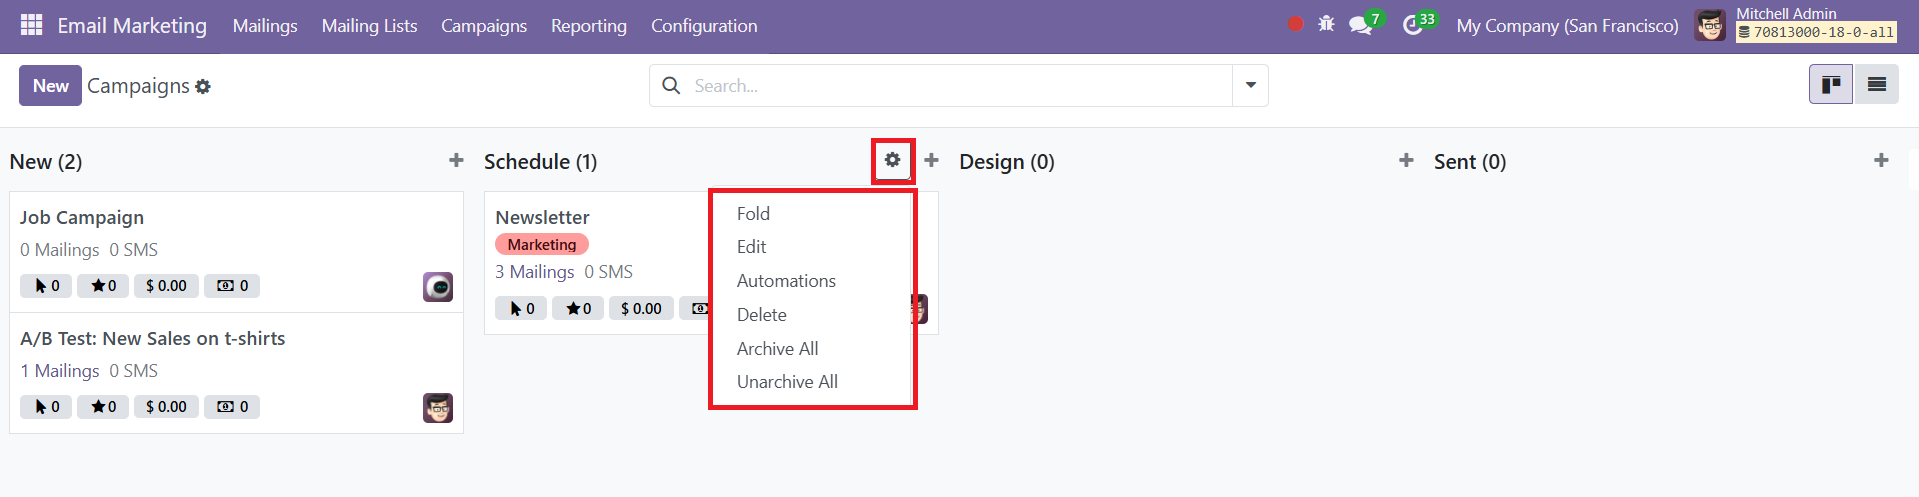Image resolution: width=1919 pixels, height=497 pixels.
Task: Open the activities clock icon
Action: [1412, 25]
